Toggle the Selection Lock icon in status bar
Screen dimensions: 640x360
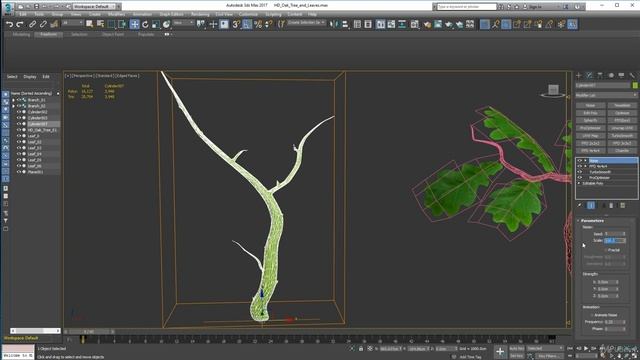point(361,349)
